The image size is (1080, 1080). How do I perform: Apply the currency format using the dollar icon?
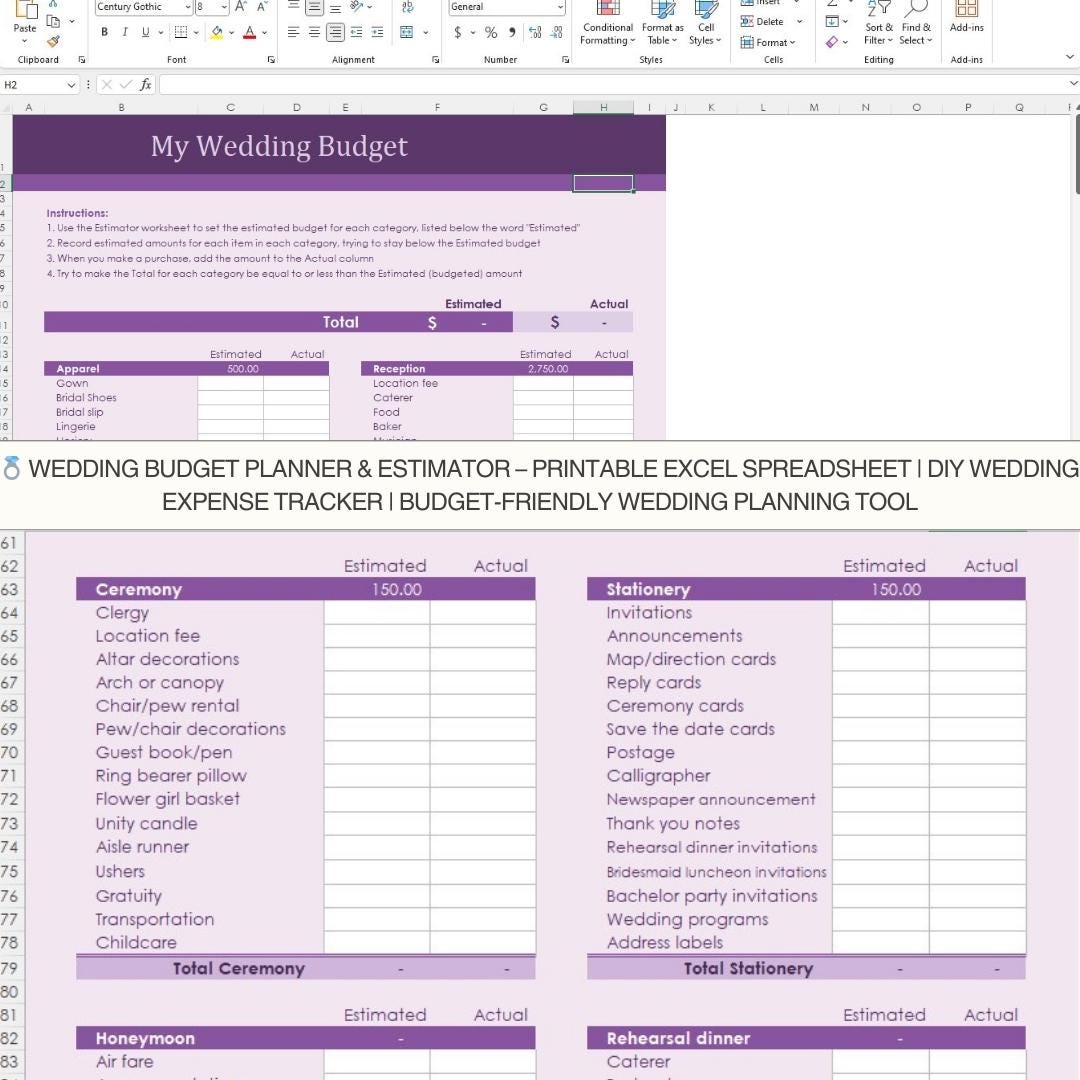[x=456, y=32]
